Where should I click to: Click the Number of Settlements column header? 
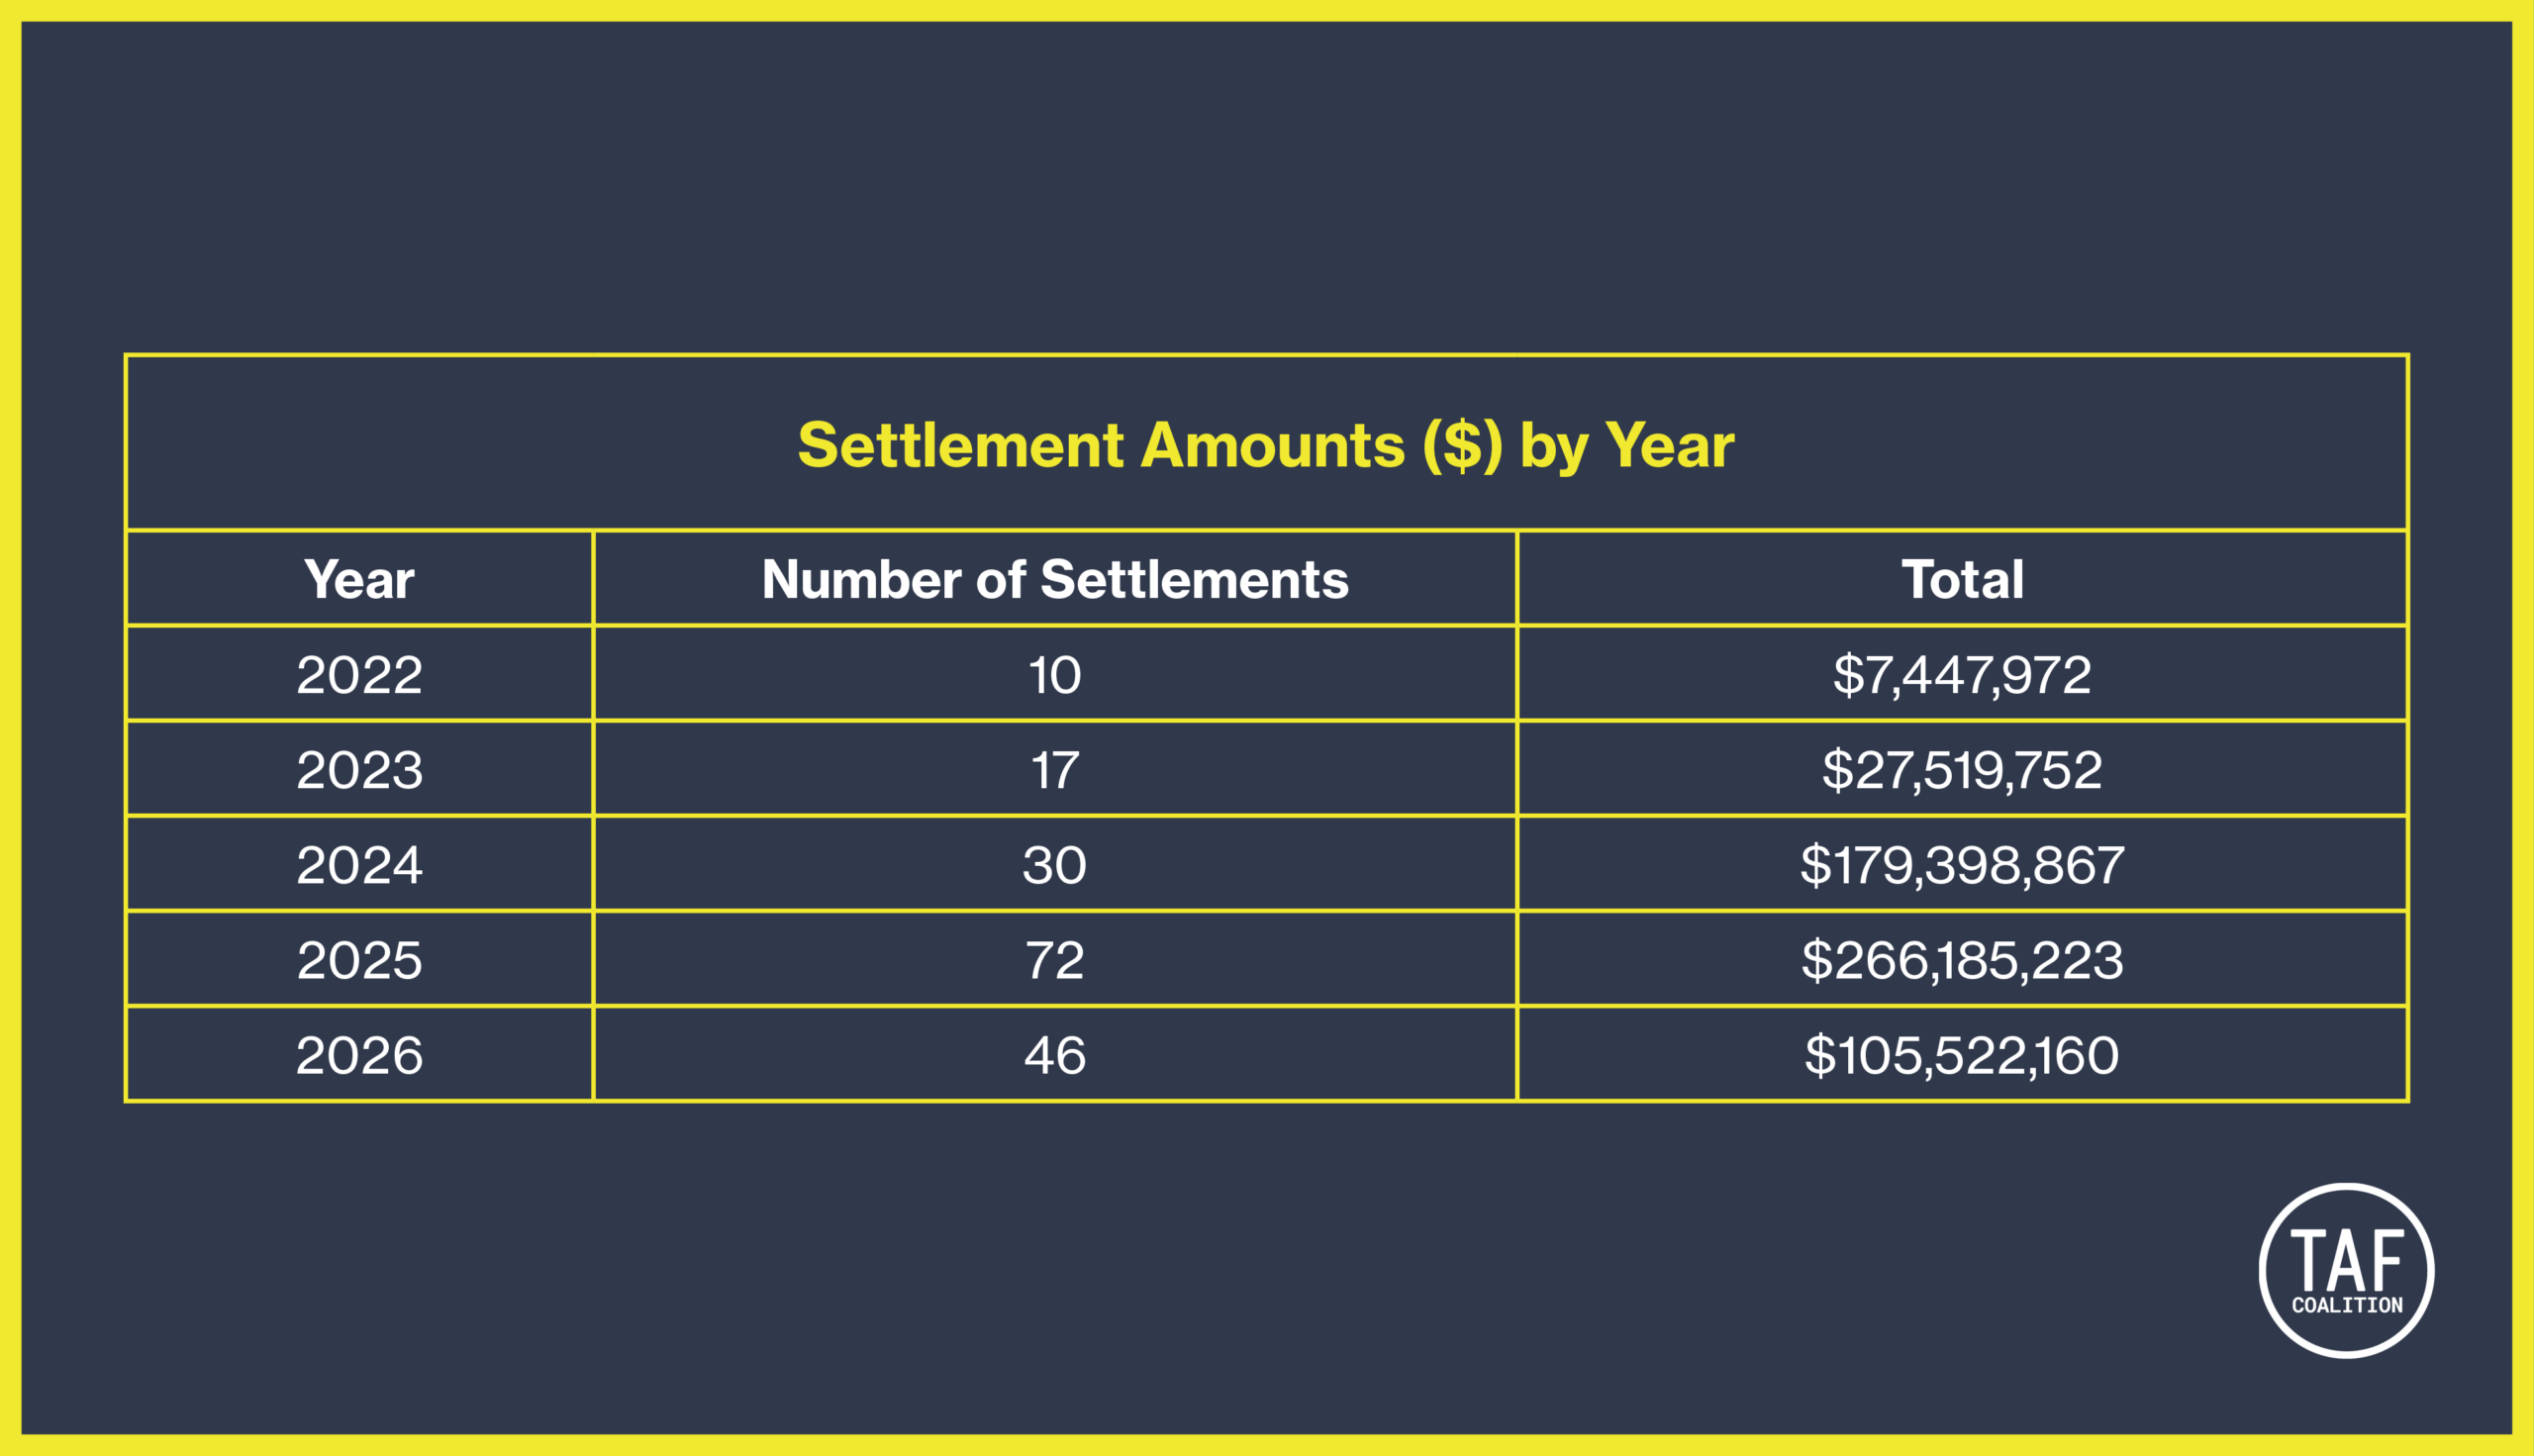(x=1055, y=579)
